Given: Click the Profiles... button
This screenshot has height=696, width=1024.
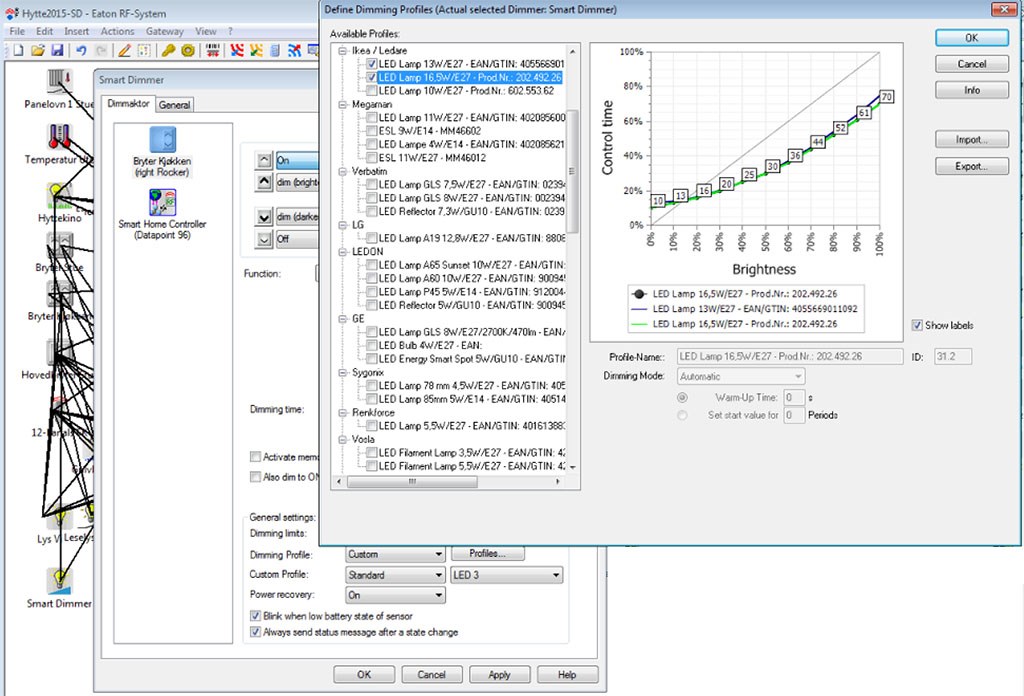Looking at the screenshot, I should pyautogui.click(x=488, y=554).
